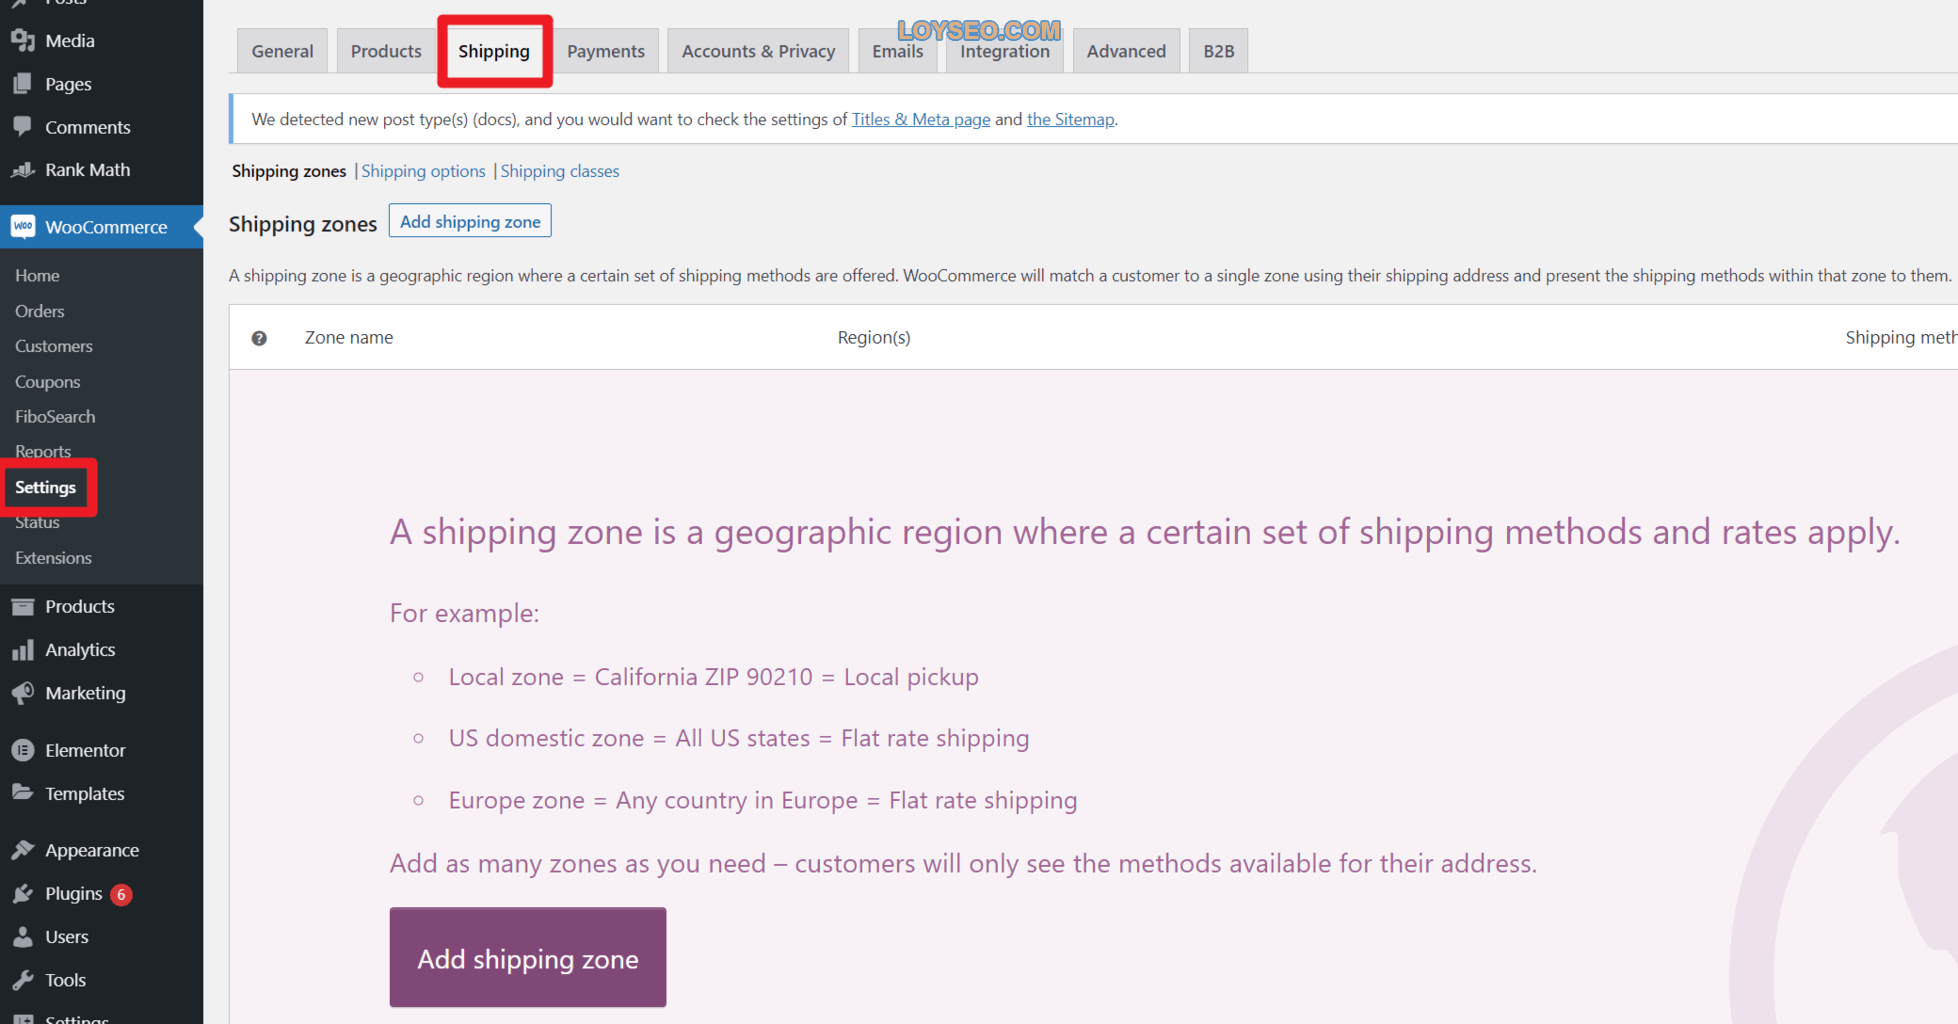This screenshot has width=1958, height=1024.
Task: Open the Orders submenu item
Action: pos(40,311)
